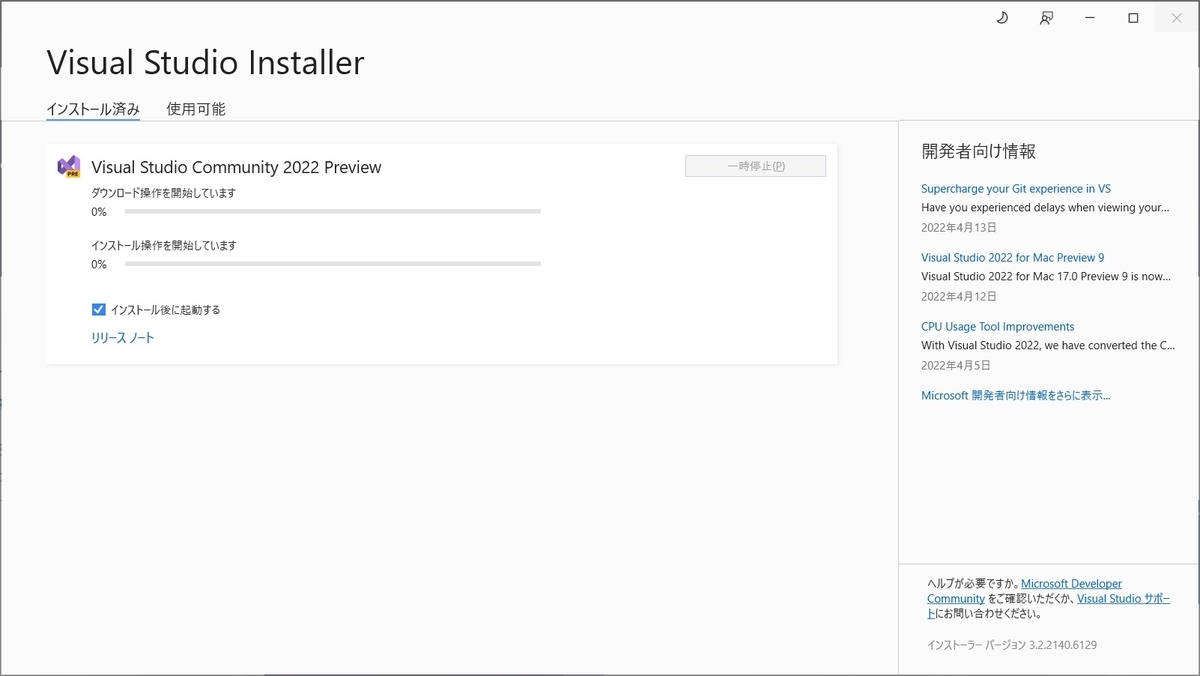The image size is (1200, 676).
Task: Toggle dark theme moon icon
Action: pos(1002,18)
